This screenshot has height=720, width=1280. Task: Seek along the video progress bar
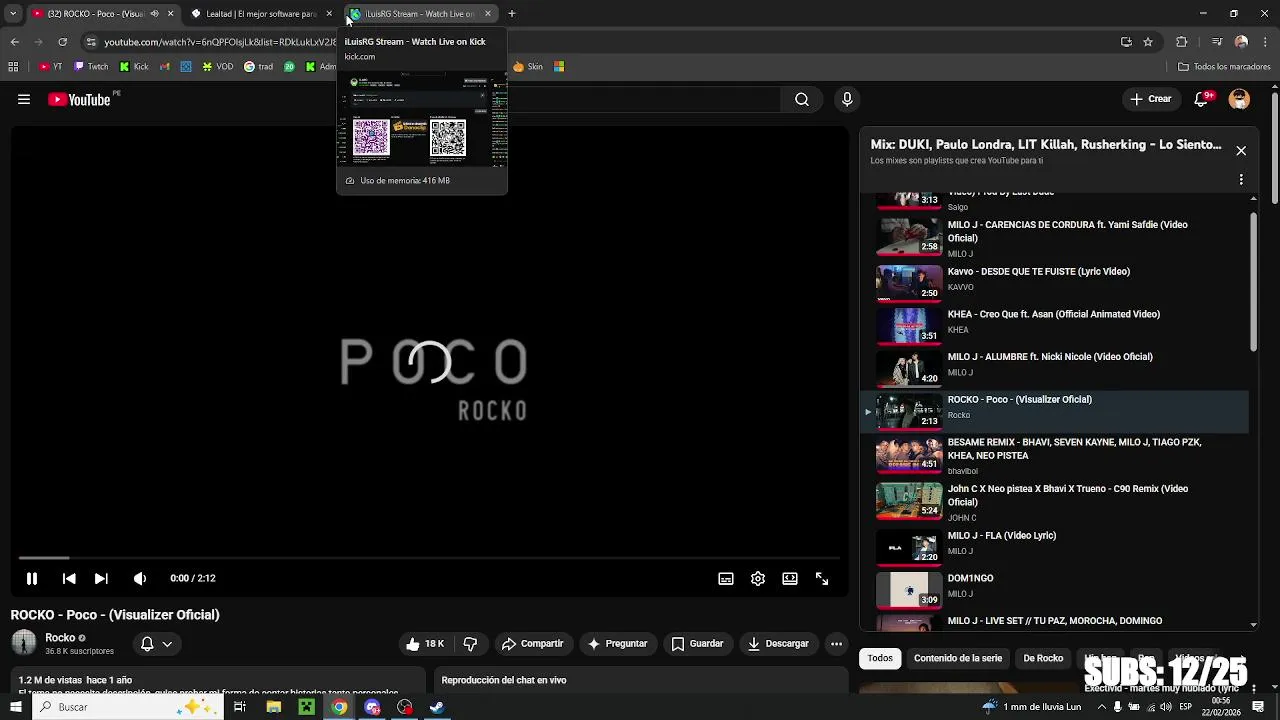pos(430,558)
